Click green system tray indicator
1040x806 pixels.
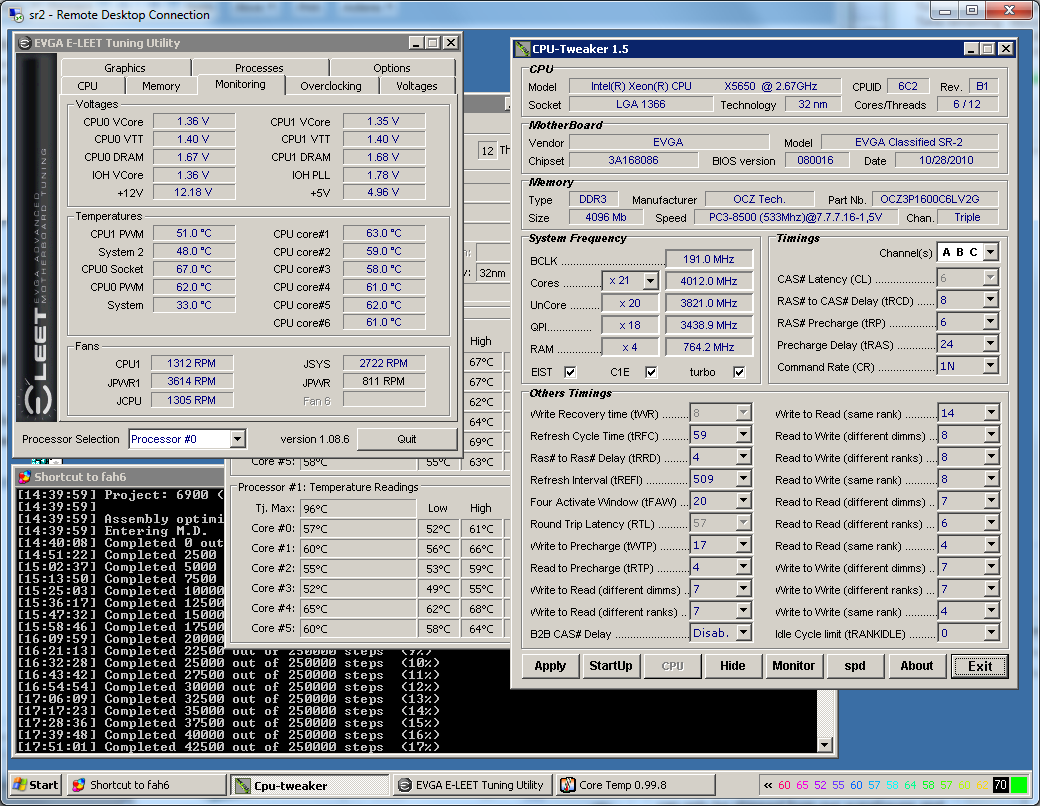tap(1017, 785)
